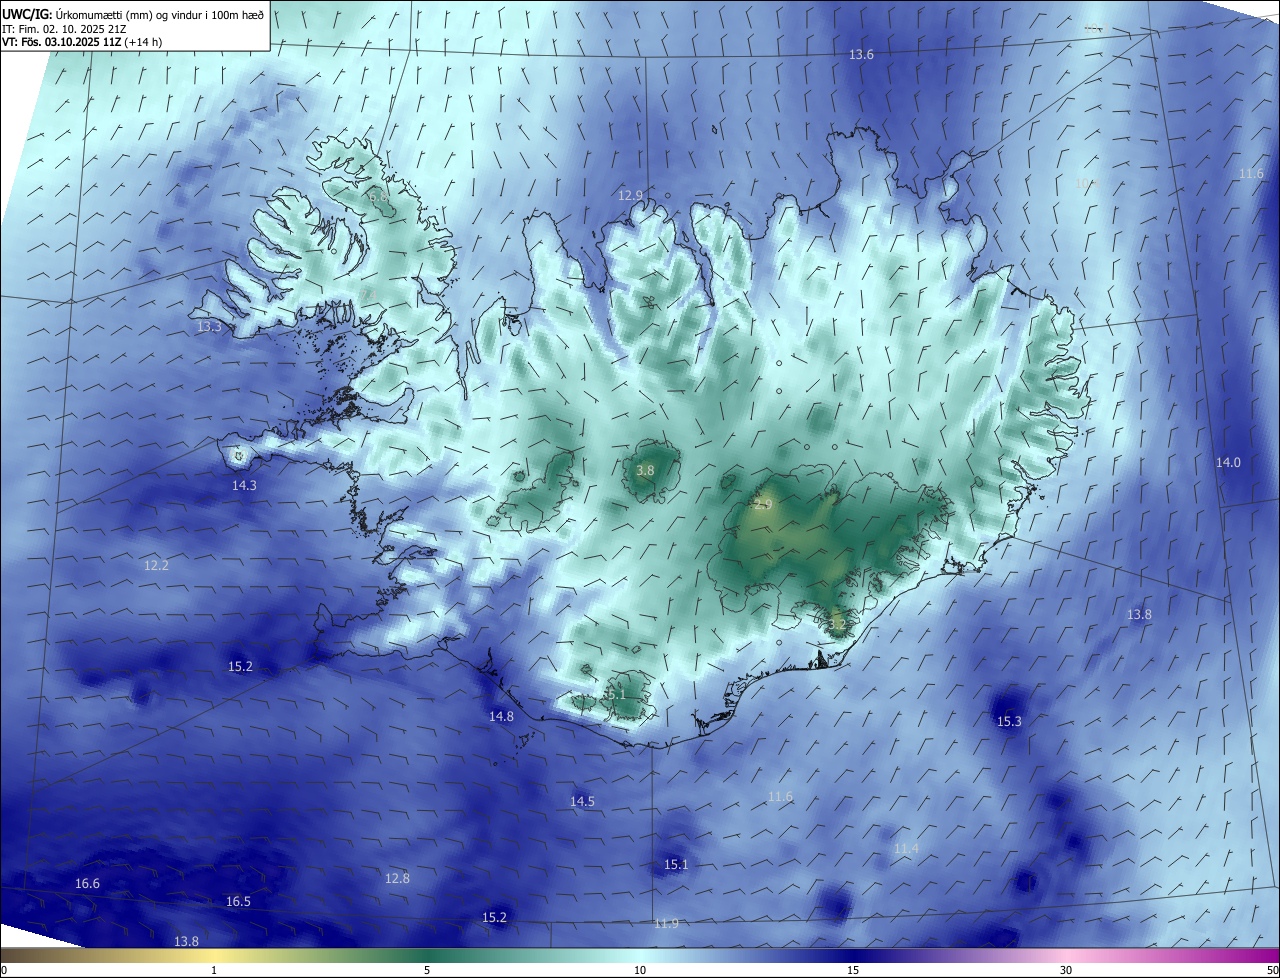Click the 5.1 value on the southern glacier

pyautogui.click(x=616, y=694)
